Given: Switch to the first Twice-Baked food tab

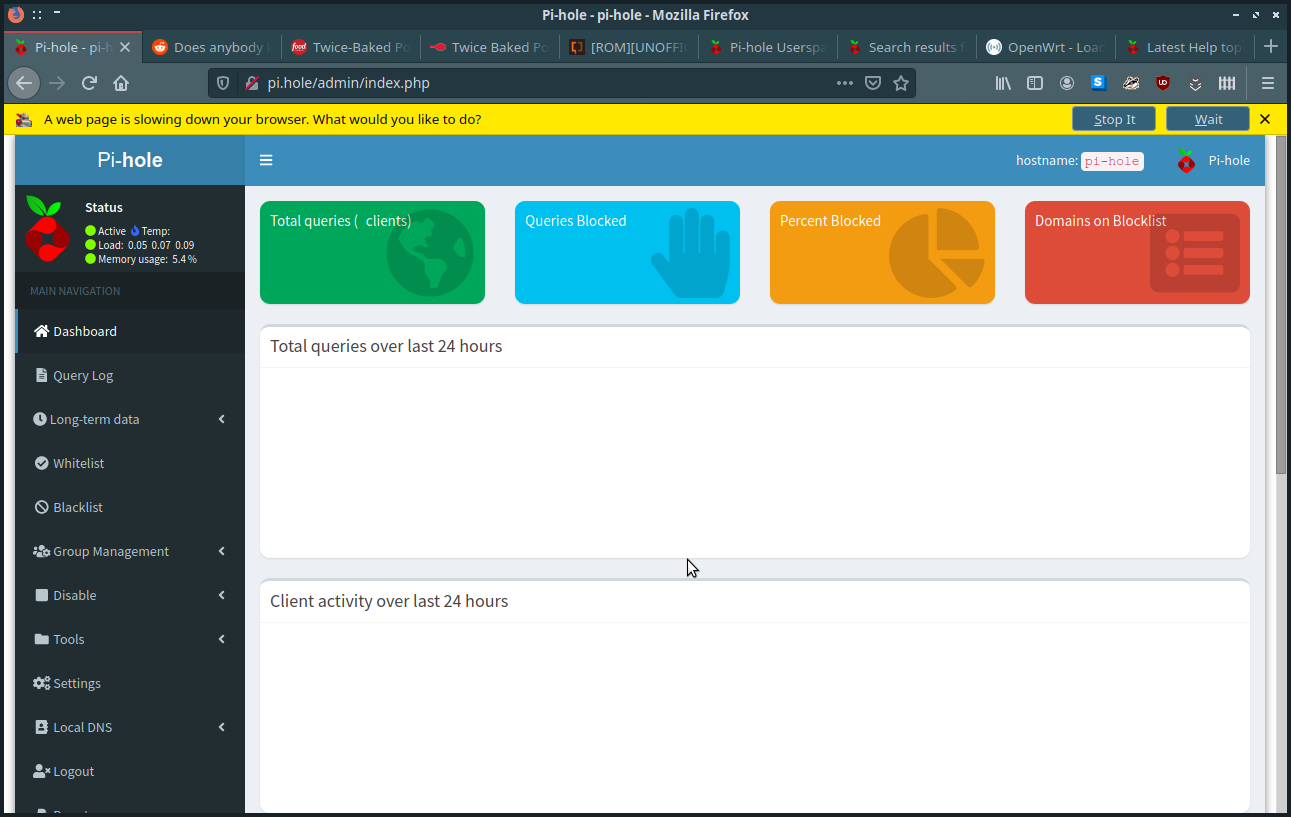Looking at the screenshot, I should coord(350,47).
